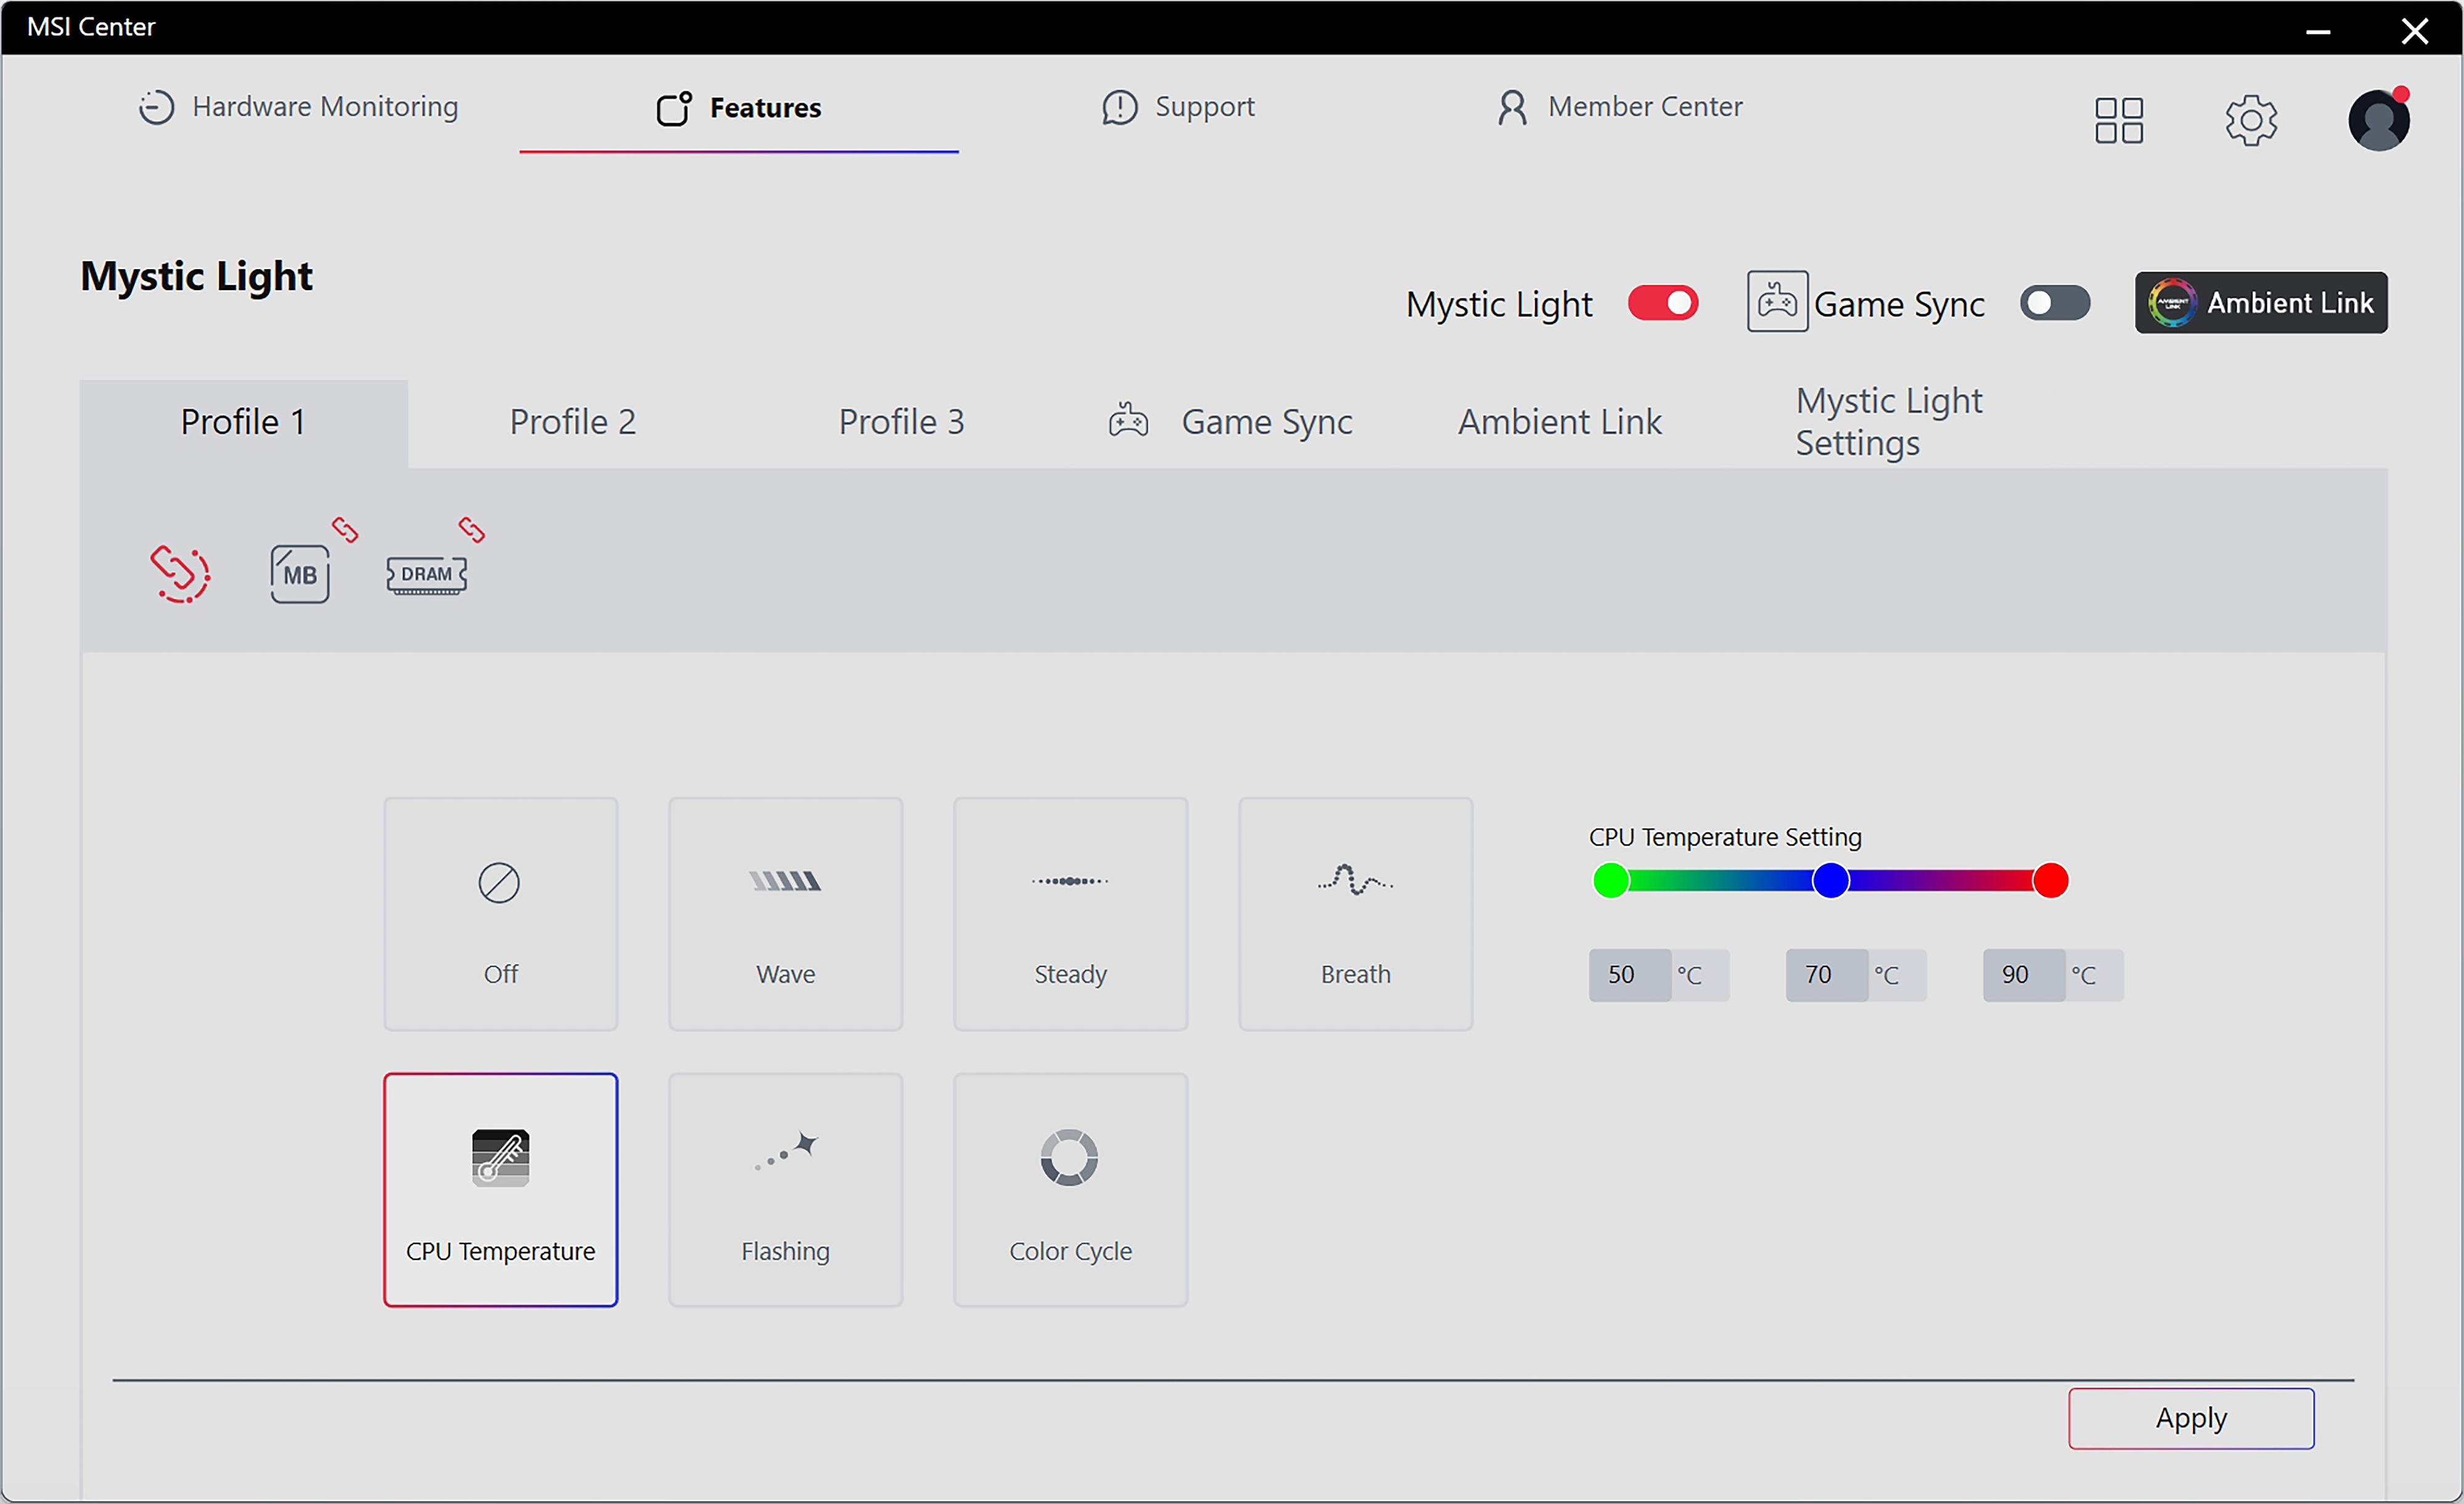Click the all-device sync link icon
The image size is (2464, 1504).
point(180,574)
